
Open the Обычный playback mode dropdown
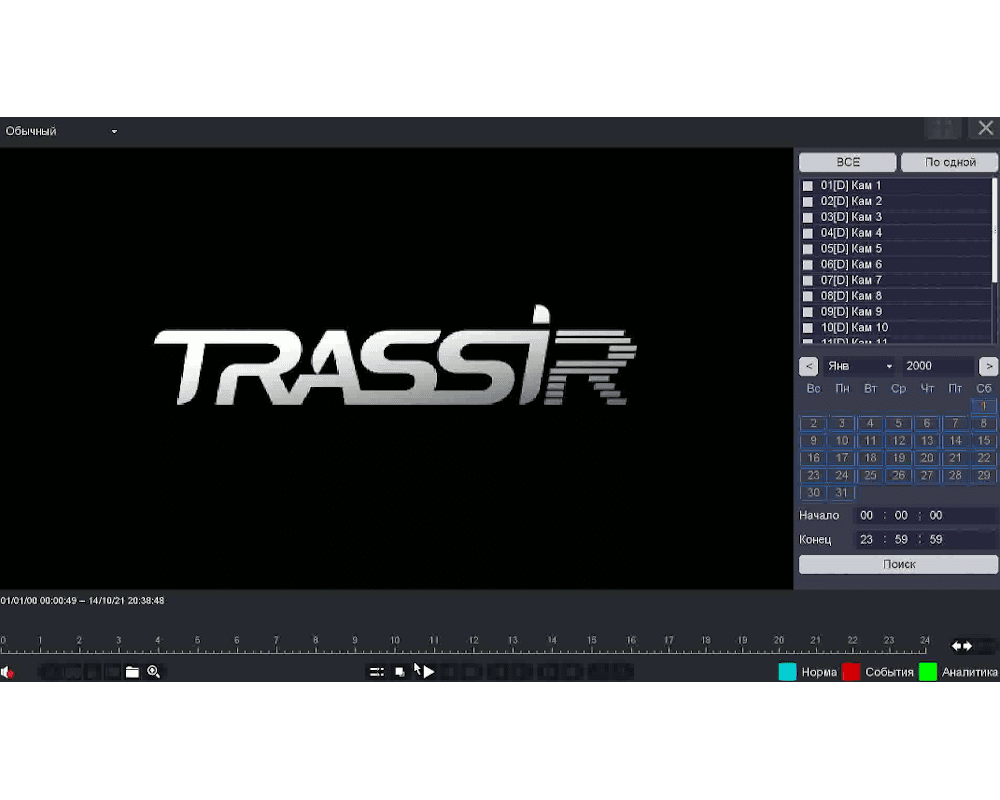pos(61,131)
